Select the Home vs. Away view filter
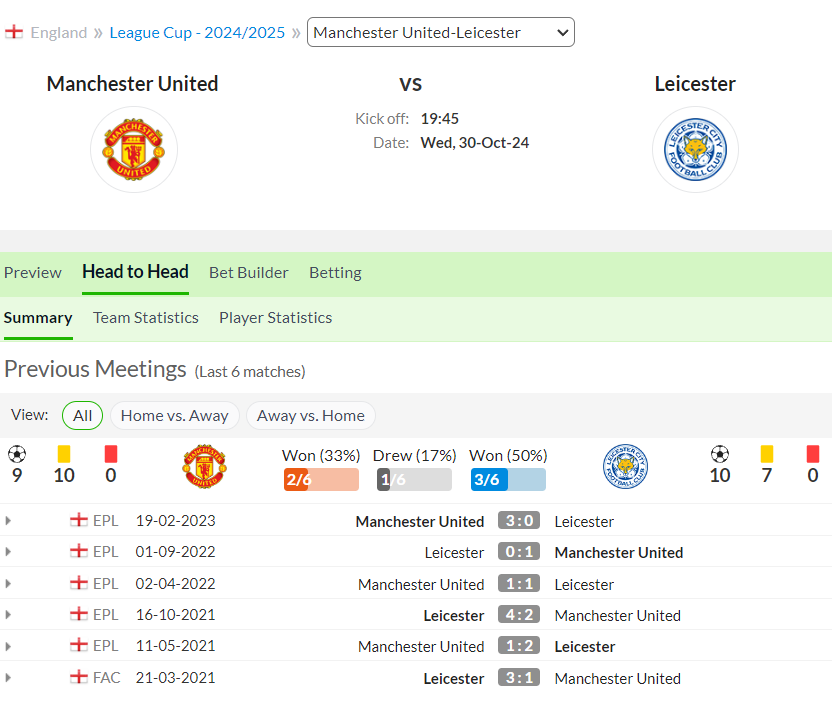Viewport: 832px width, 702px height. (x=175, y=415)
